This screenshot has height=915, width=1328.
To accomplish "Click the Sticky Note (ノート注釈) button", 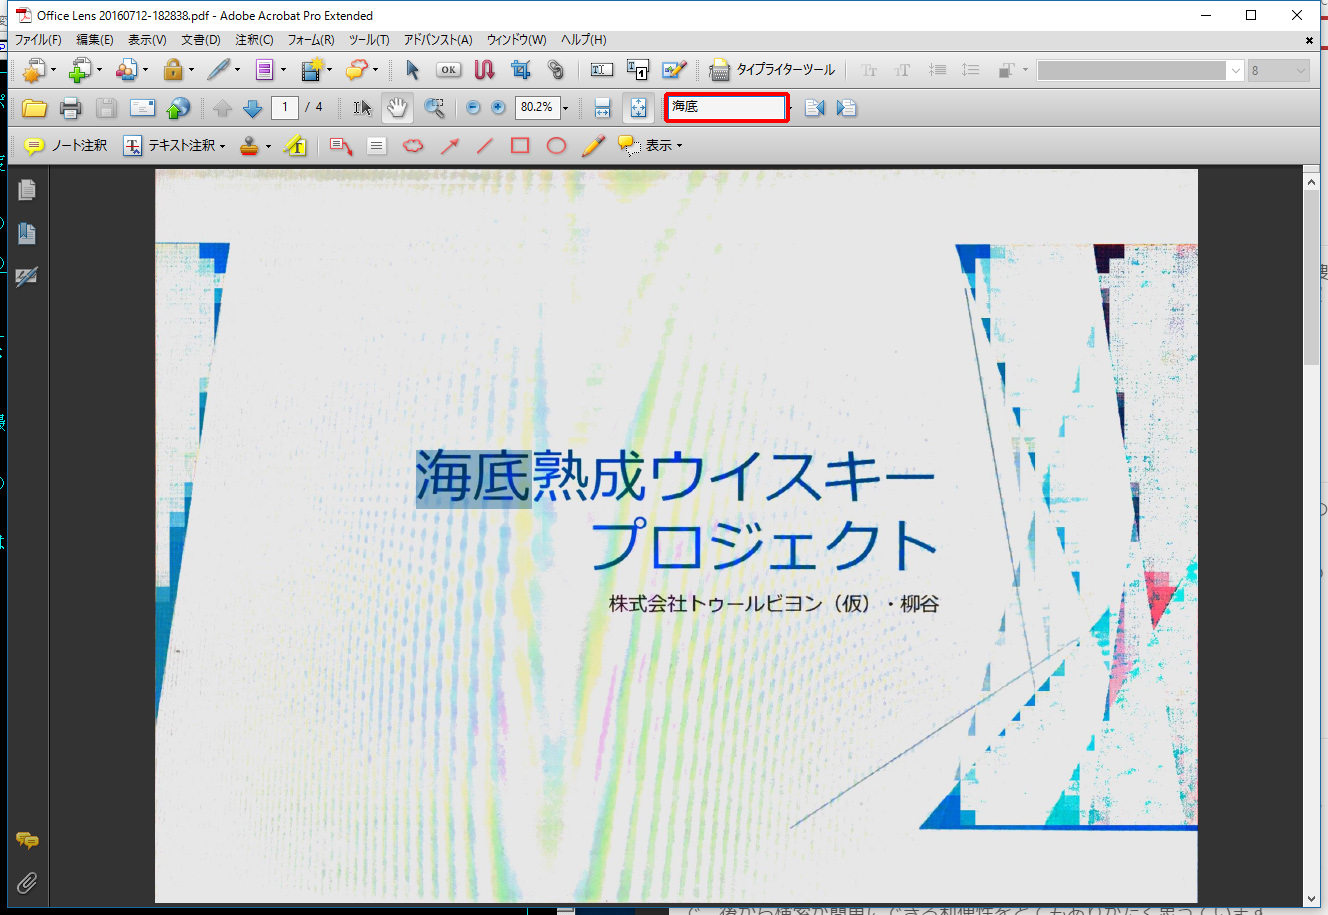I will [x=65, y=146].
